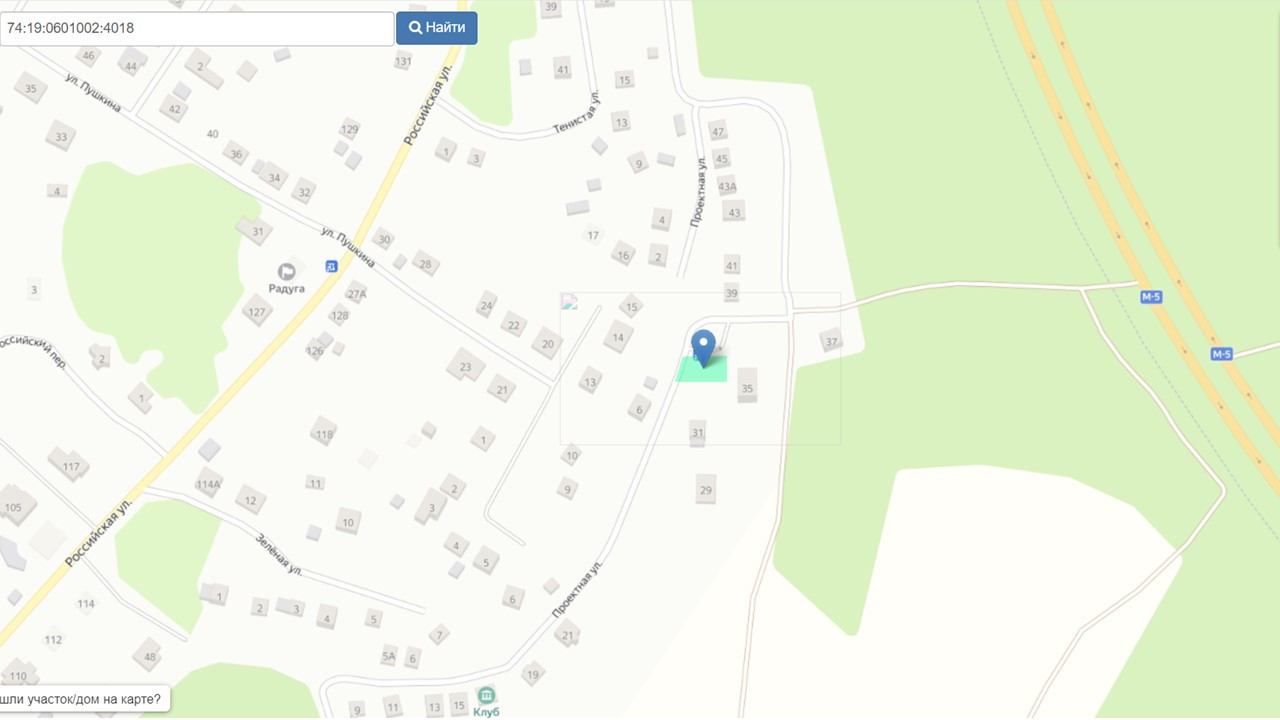Select building 37 east of the road
1280x720 pixels.
[831, 342]
